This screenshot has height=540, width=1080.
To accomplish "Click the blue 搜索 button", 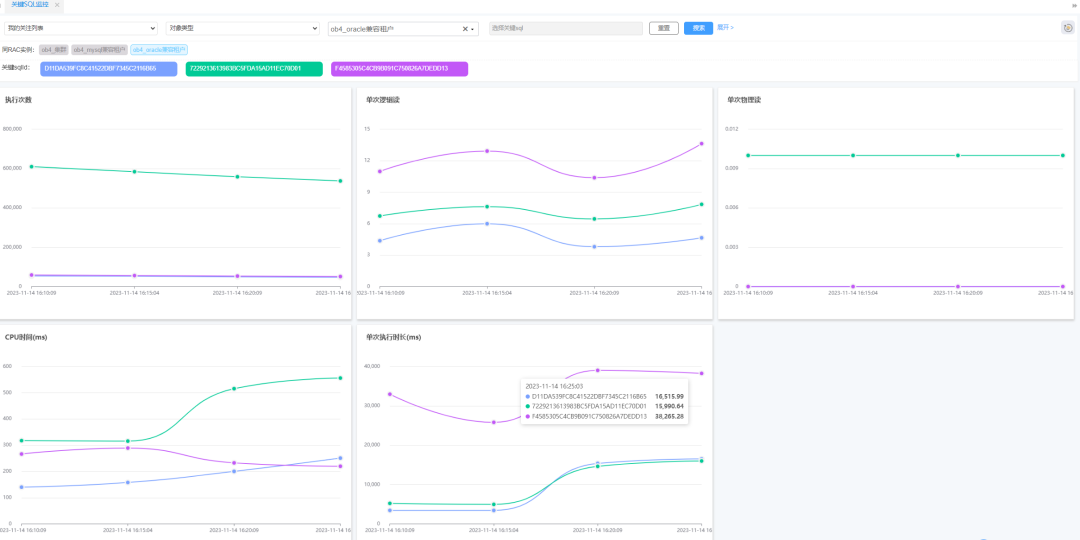I will point(698,28).
